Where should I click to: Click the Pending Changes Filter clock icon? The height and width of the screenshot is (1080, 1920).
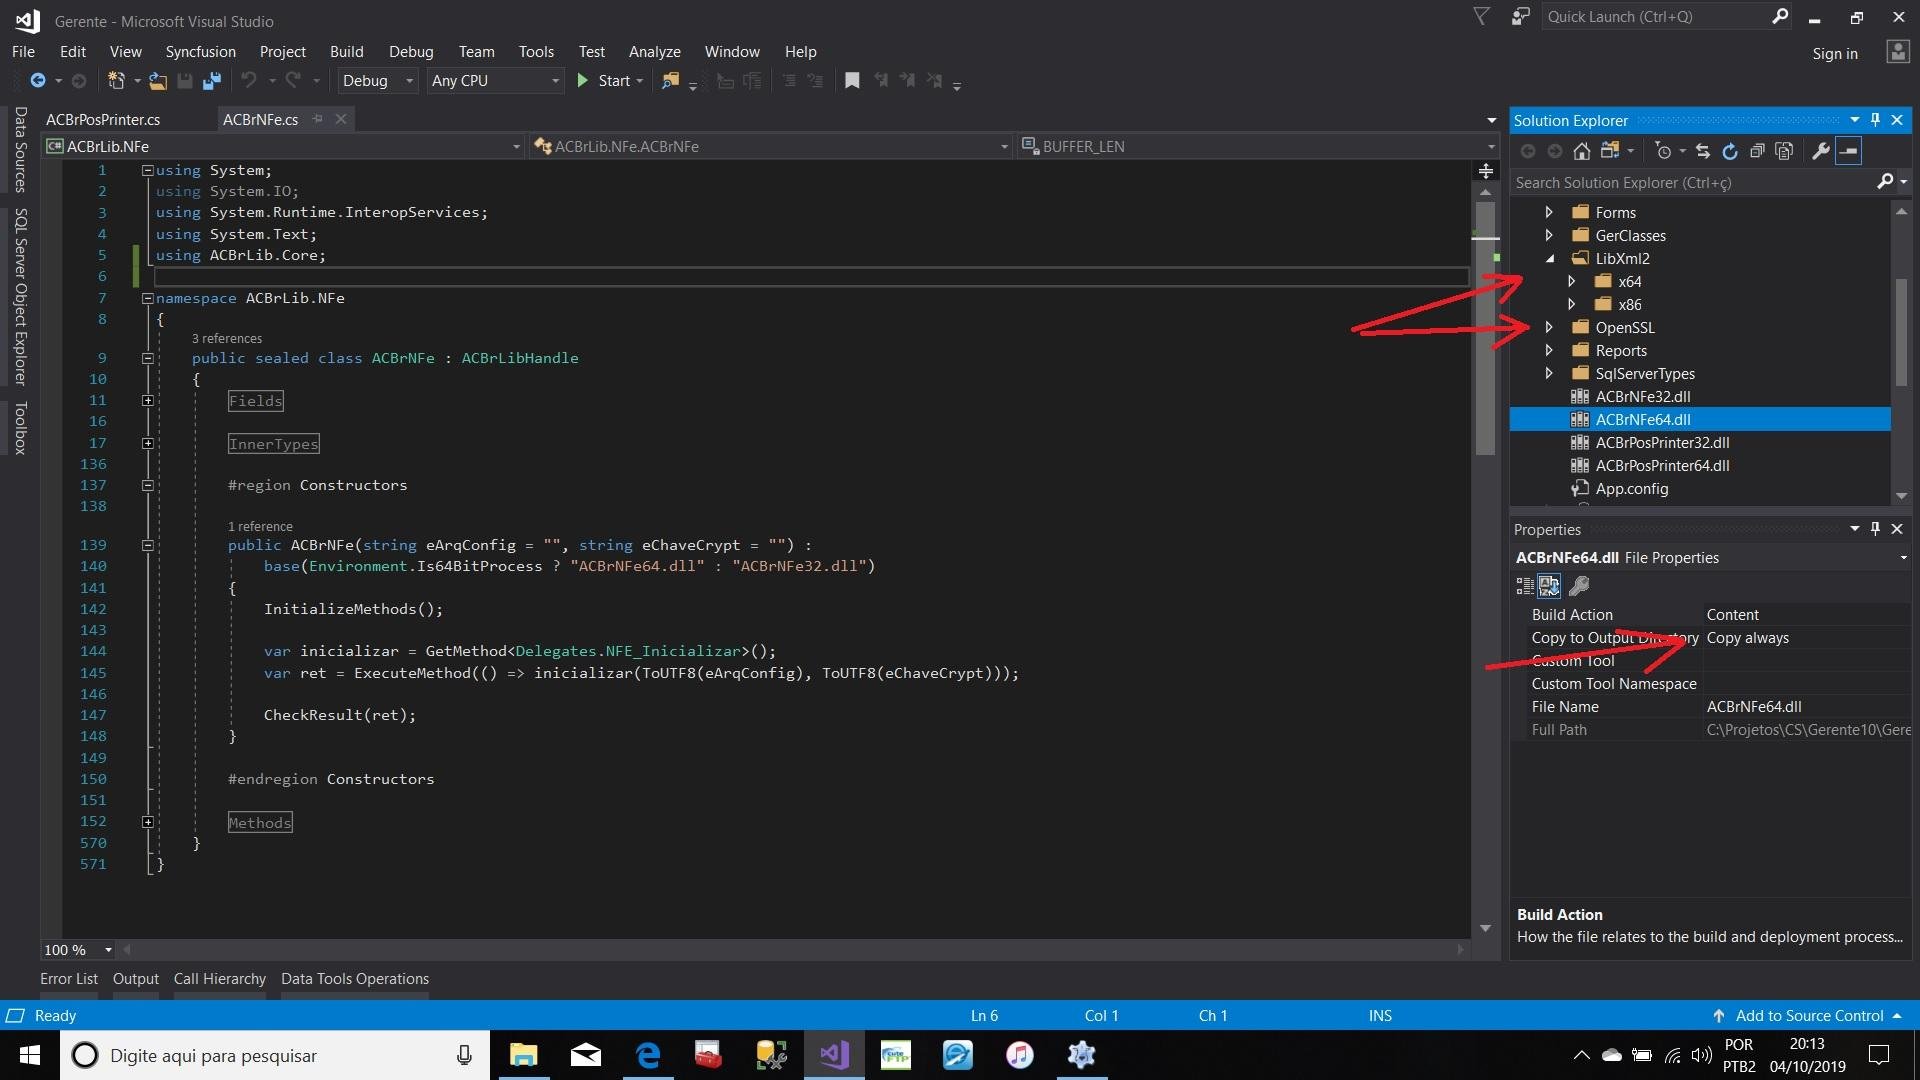click(x=1663, y=151)
